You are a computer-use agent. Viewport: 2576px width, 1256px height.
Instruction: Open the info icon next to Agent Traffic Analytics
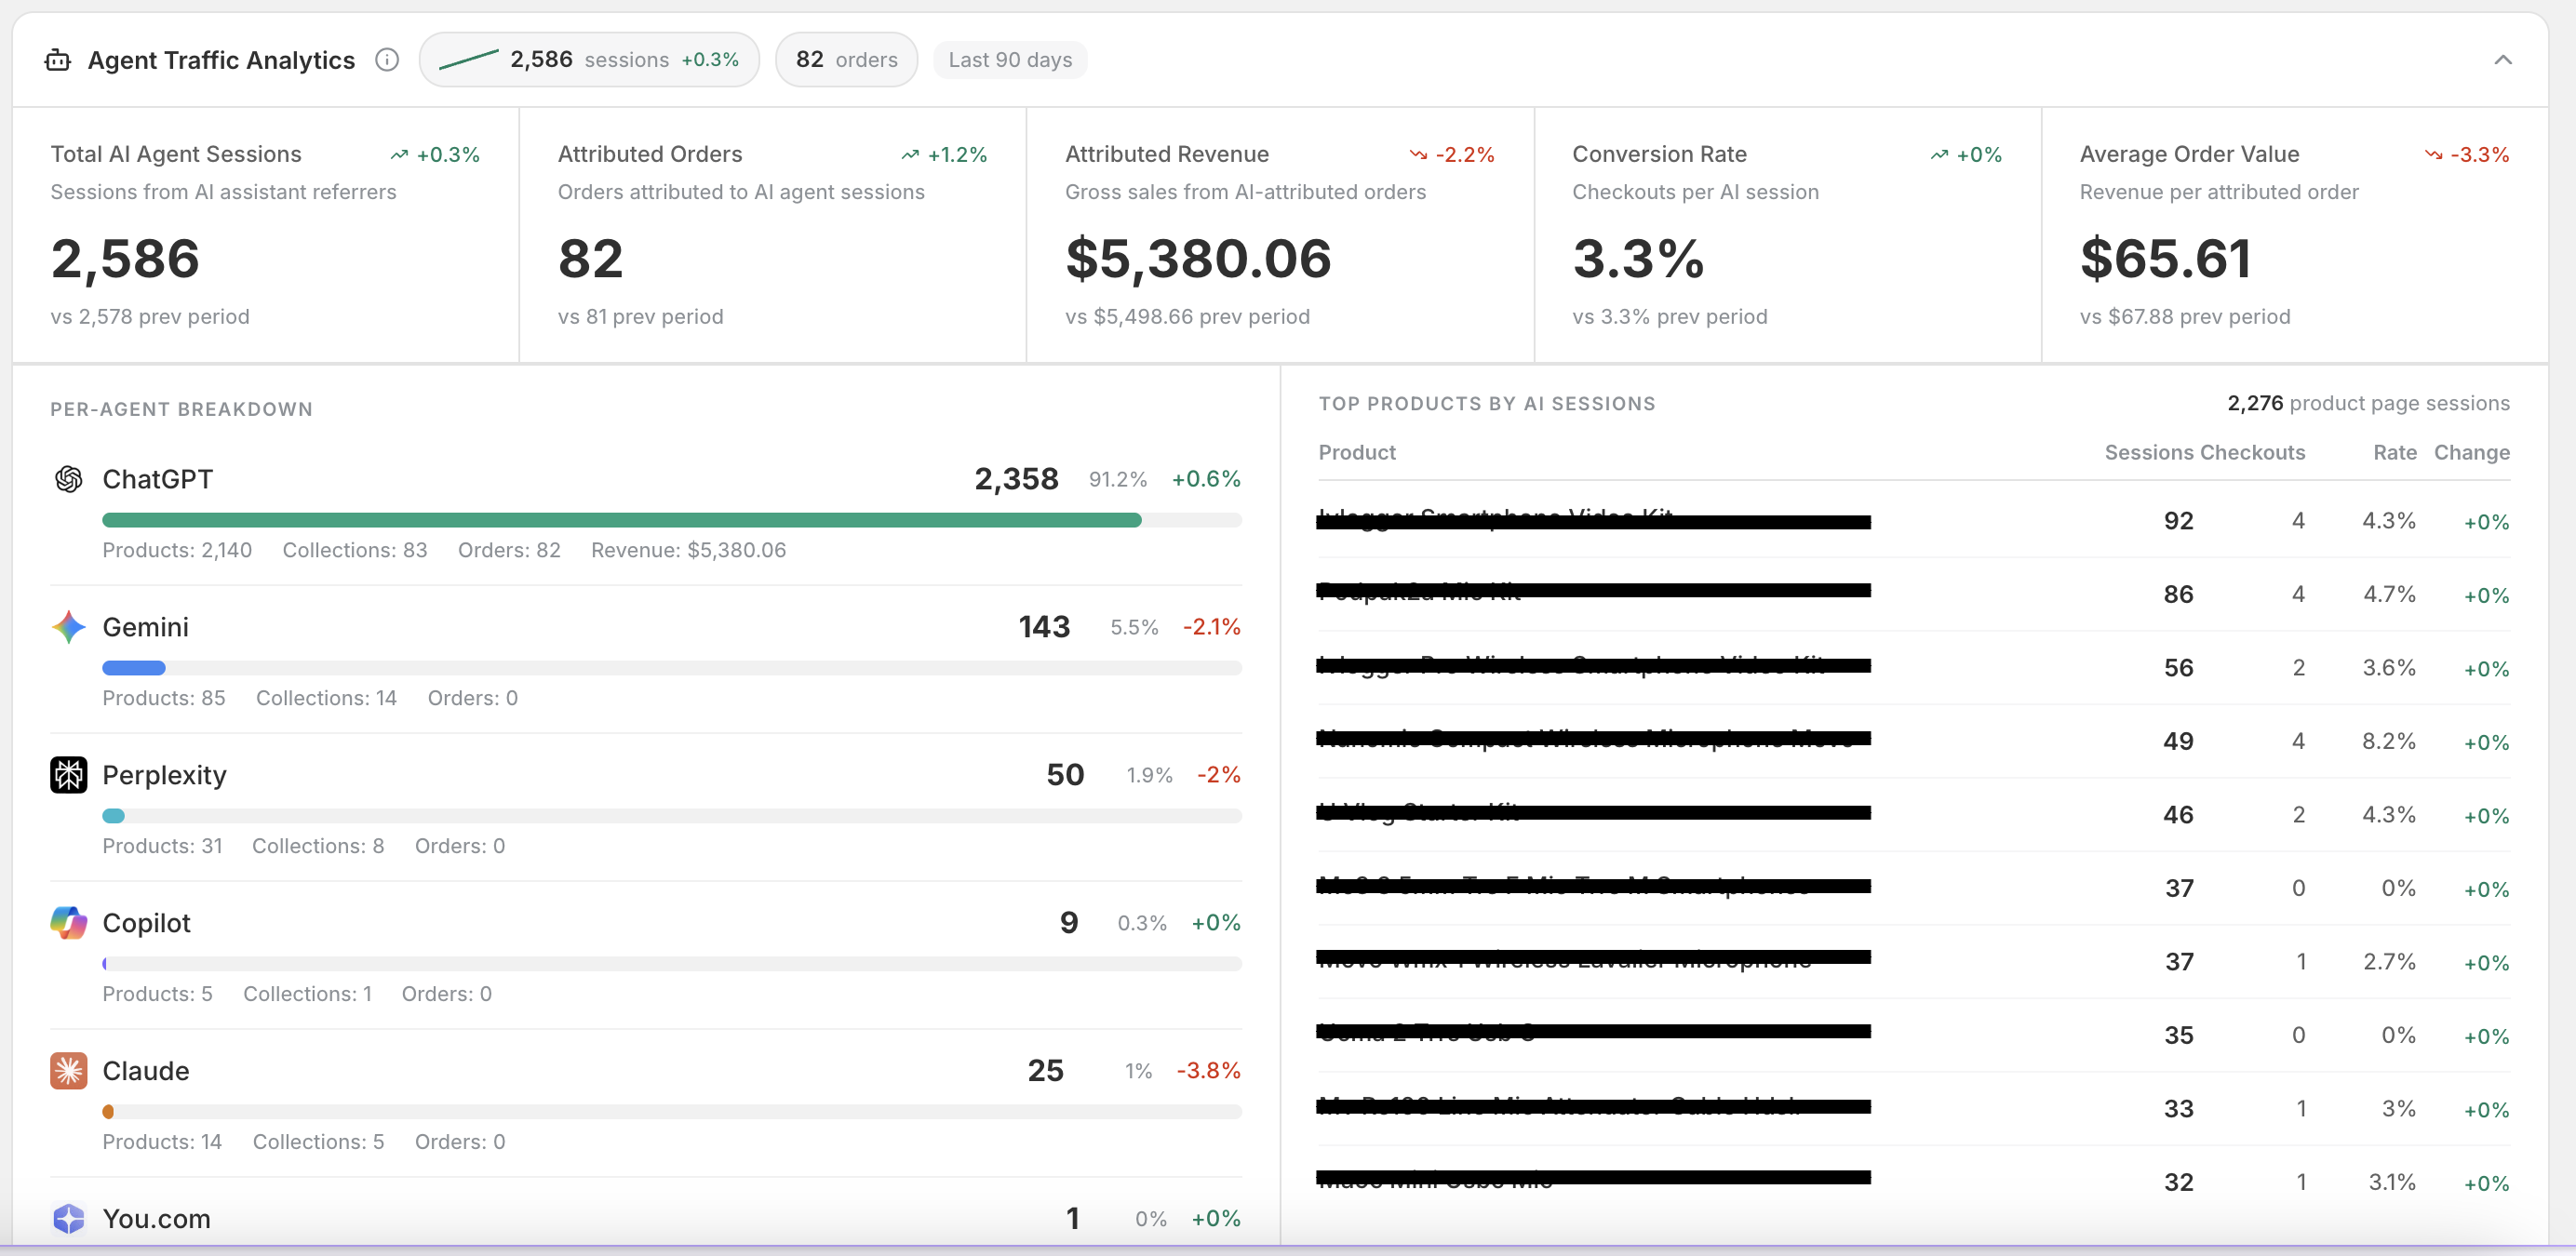(387, 60)
